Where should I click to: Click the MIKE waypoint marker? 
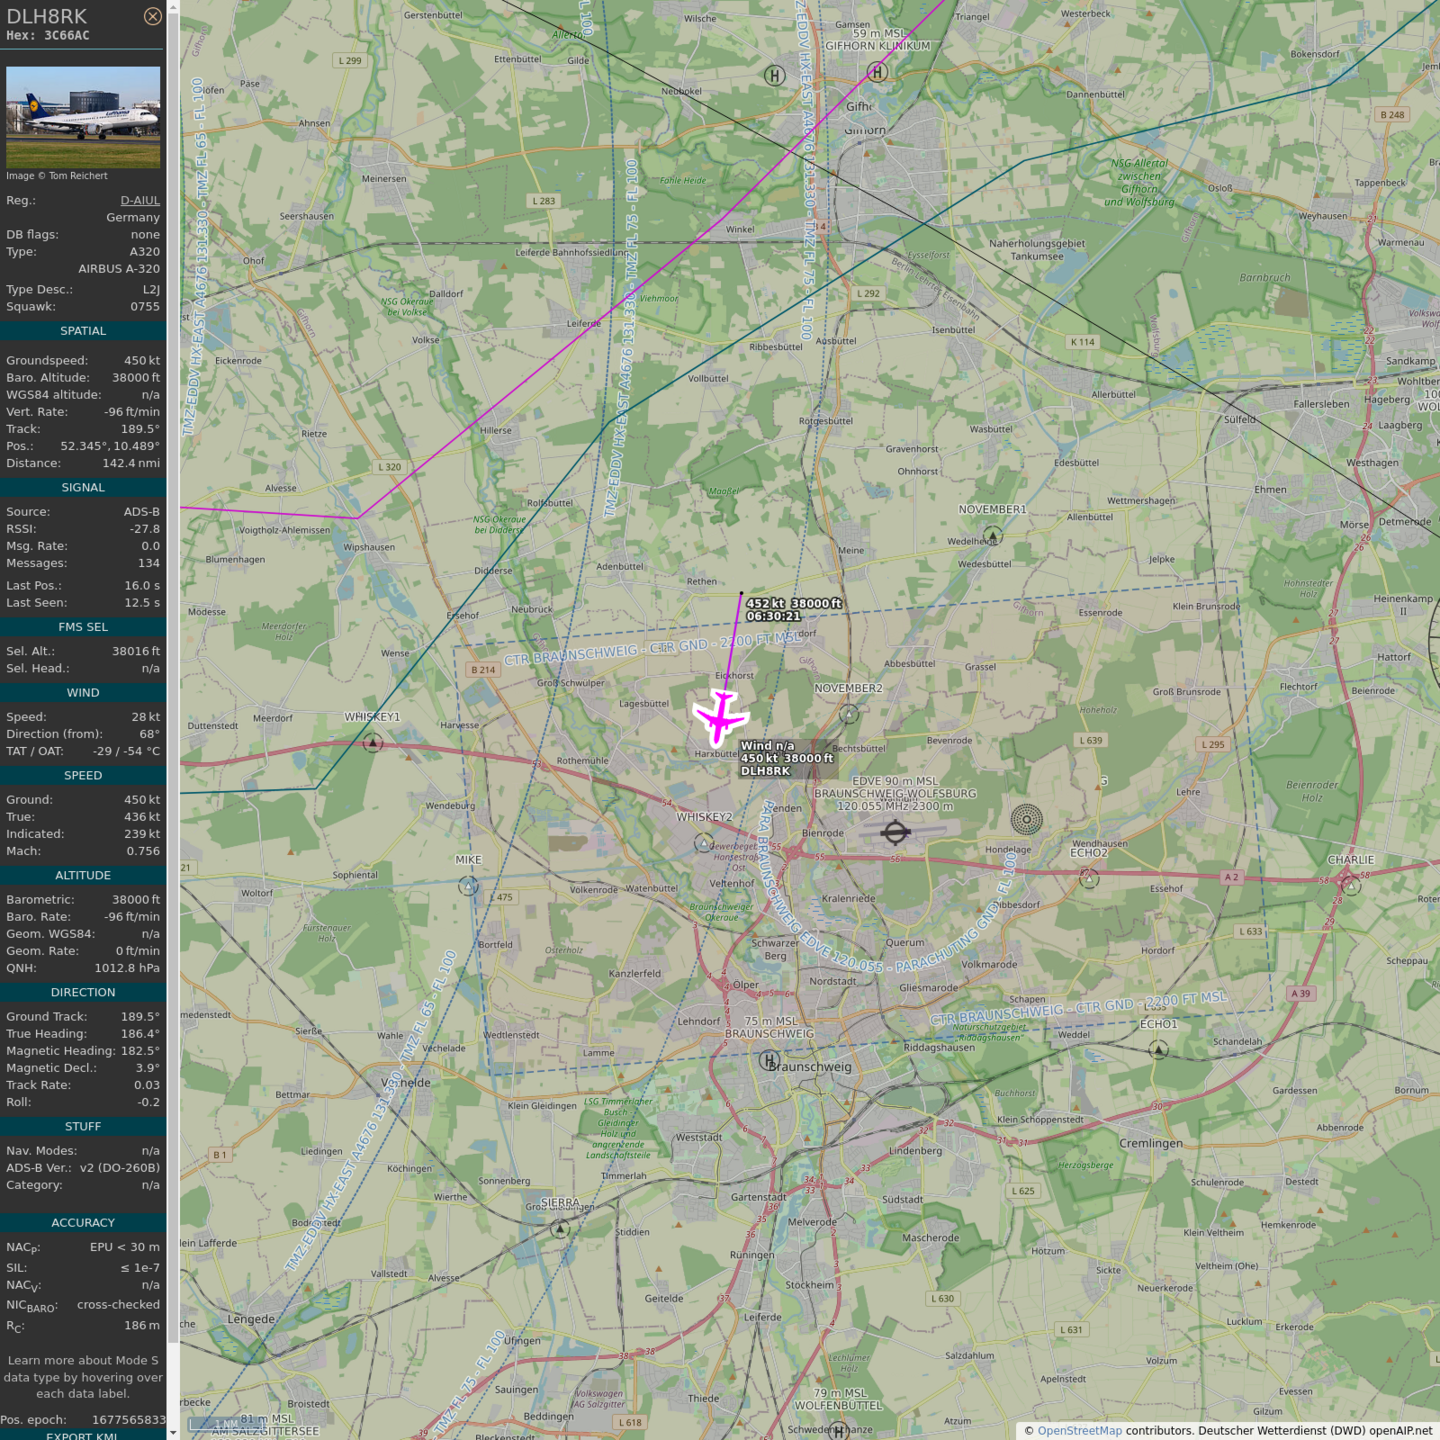[468, 886]
